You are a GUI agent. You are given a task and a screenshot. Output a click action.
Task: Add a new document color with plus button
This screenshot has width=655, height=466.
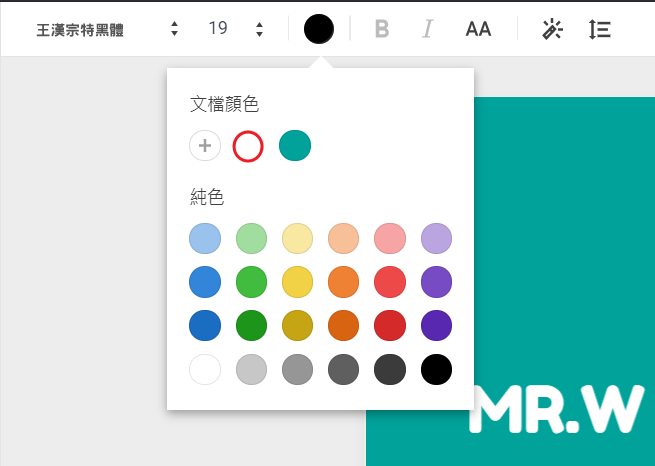[205, 146]
